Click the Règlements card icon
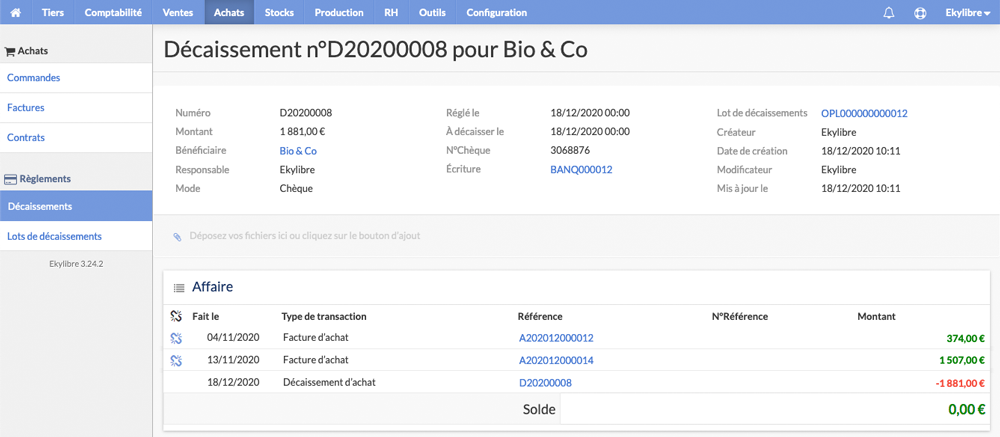1000x437 pixels. click(10, 179)
